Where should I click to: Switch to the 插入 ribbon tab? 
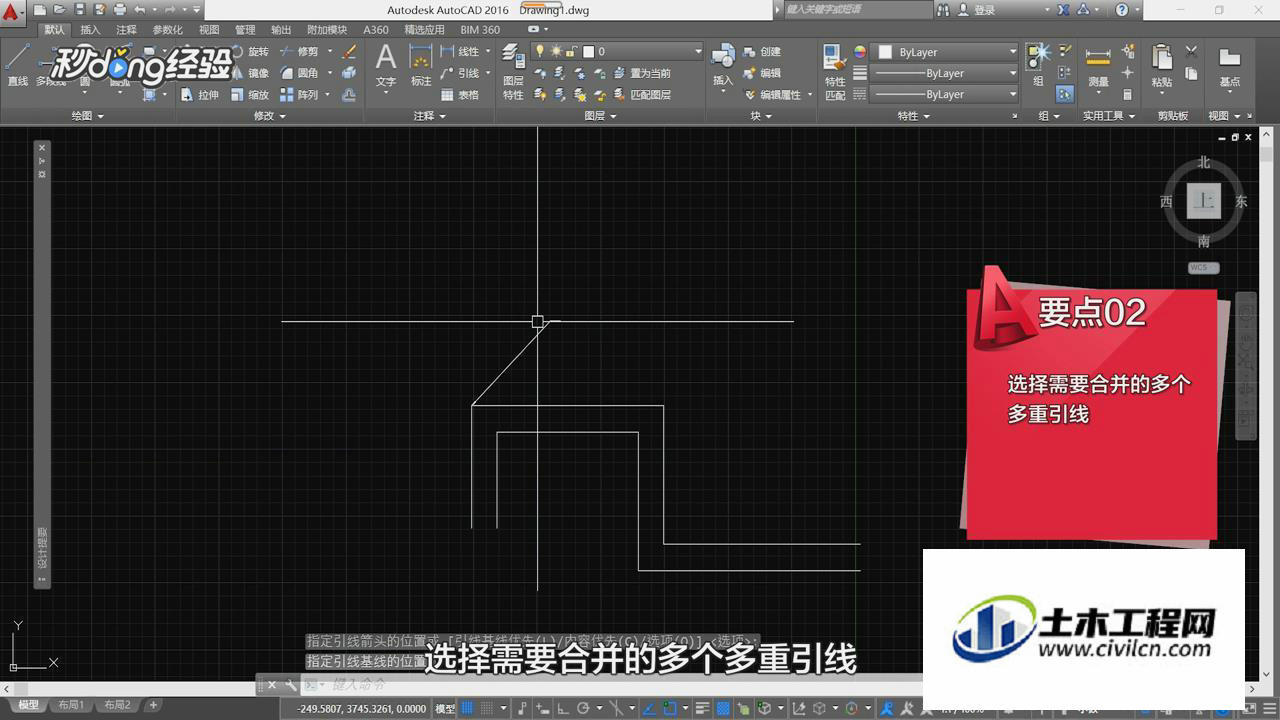pos(90,30)
